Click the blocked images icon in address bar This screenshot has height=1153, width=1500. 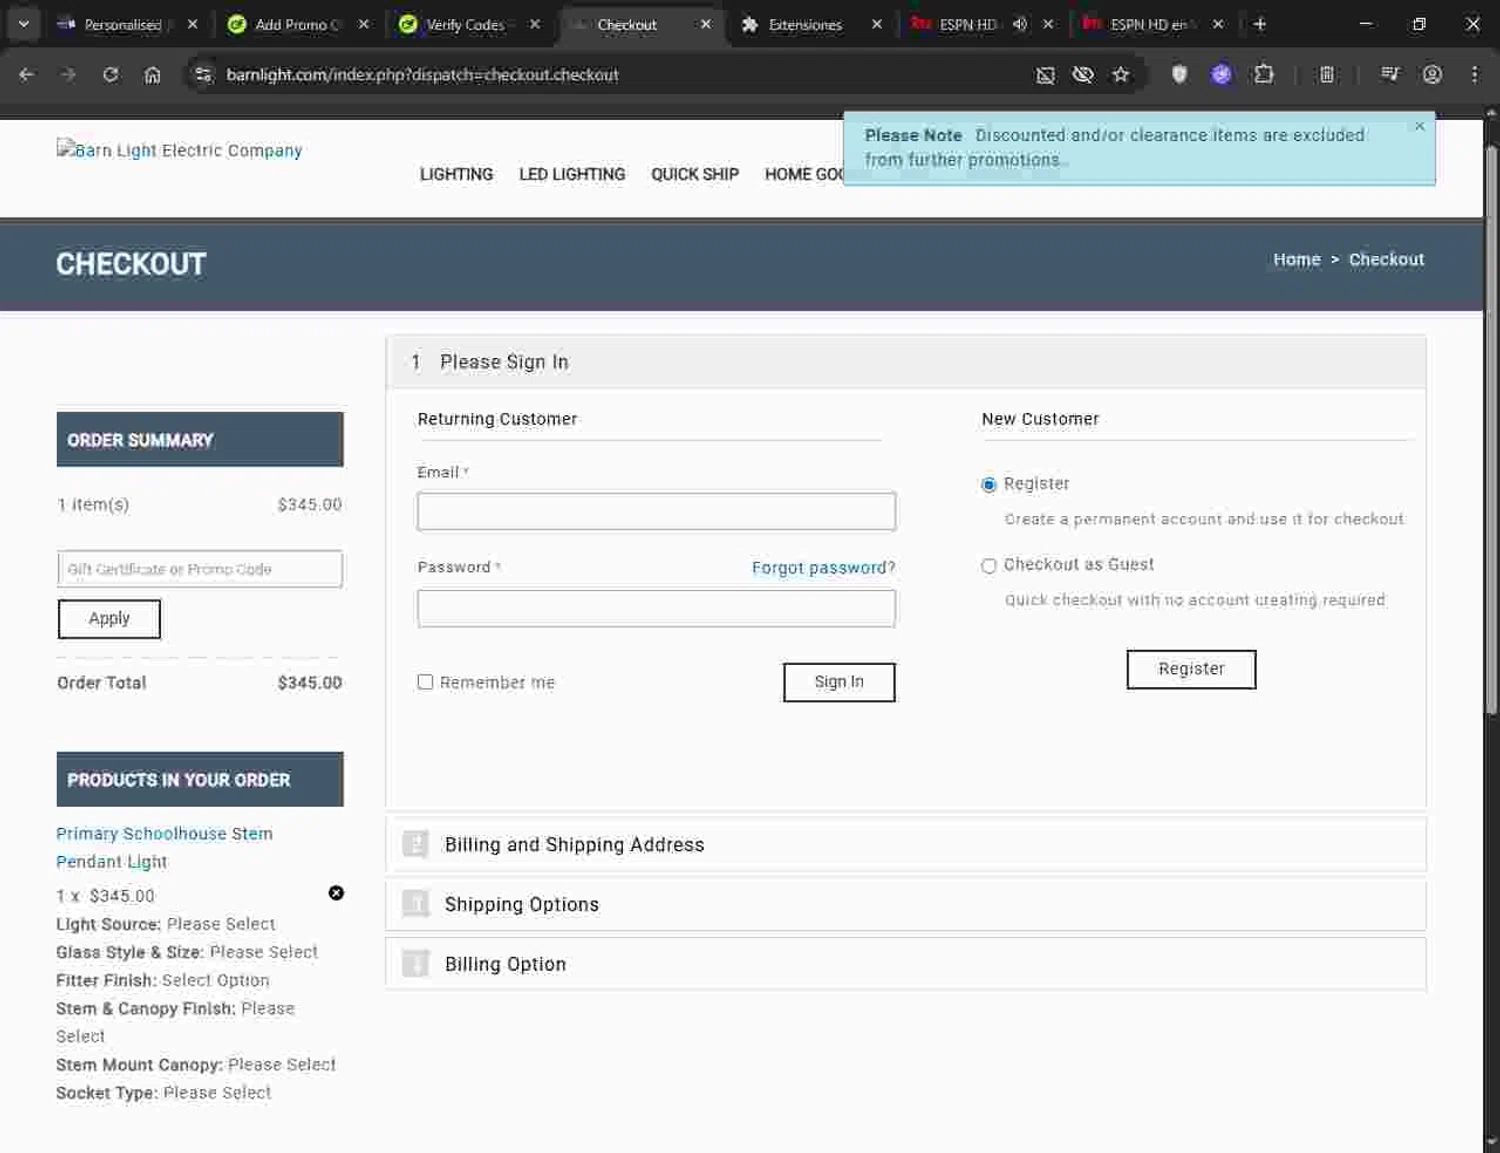click(x=1045, y=75)
